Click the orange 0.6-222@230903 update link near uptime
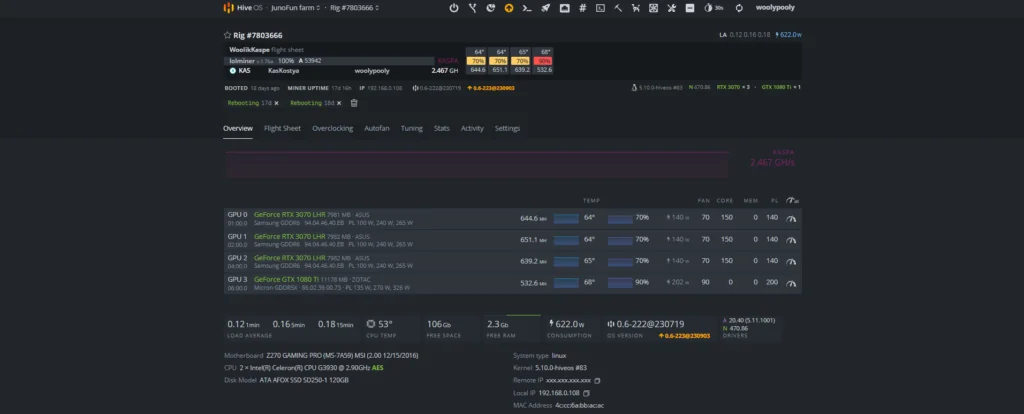This screenshot has height=414, width=1024. click(x=491, y=88)
